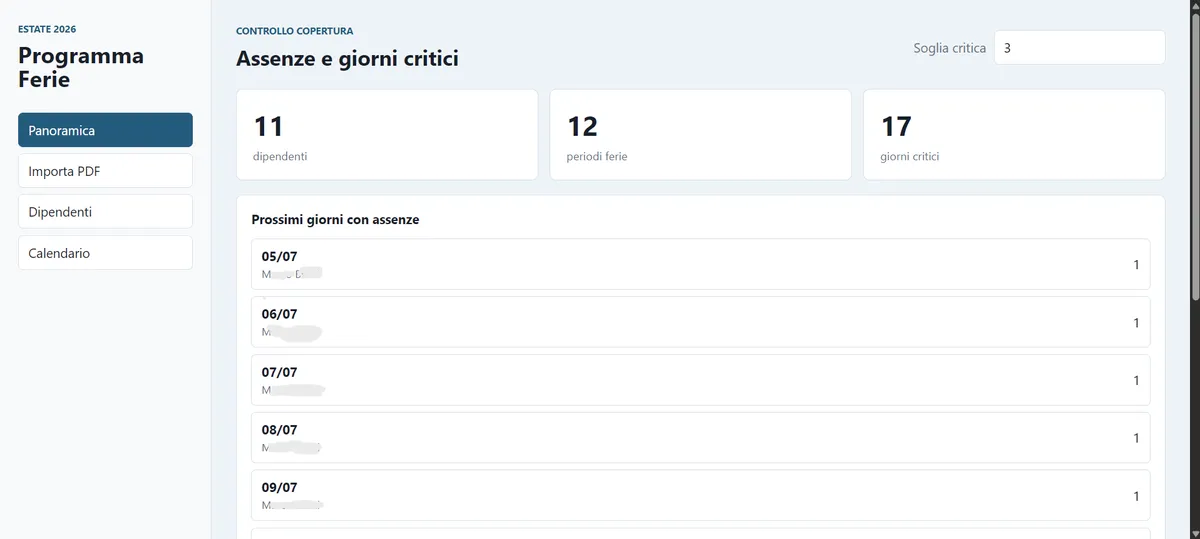The height and width of the screenshot is (539, 1200).
Task: Open the 08/07 absence row
Action: point(700,438)
